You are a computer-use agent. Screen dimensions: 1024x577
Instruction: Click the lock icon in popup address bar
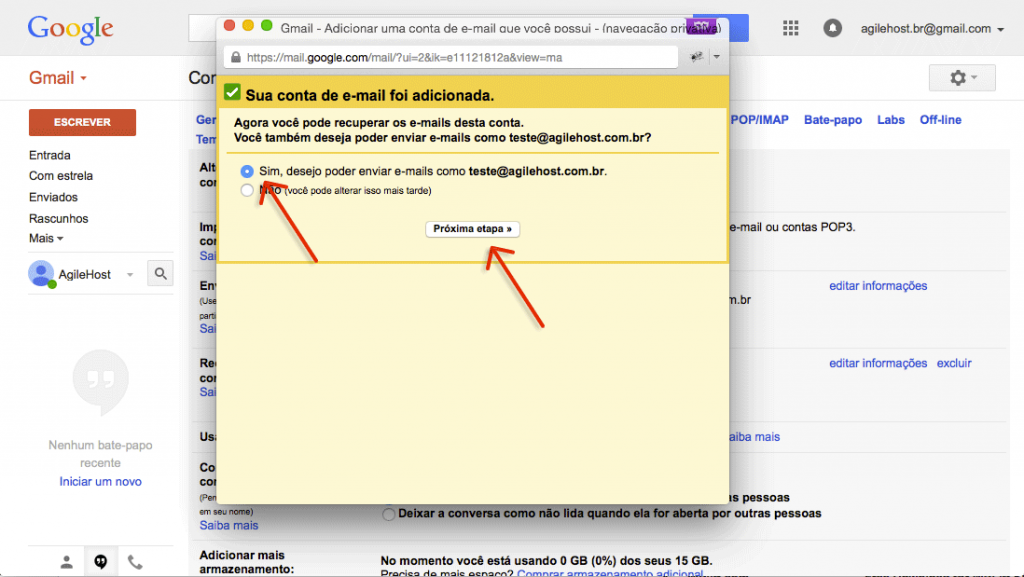[236, 57]
